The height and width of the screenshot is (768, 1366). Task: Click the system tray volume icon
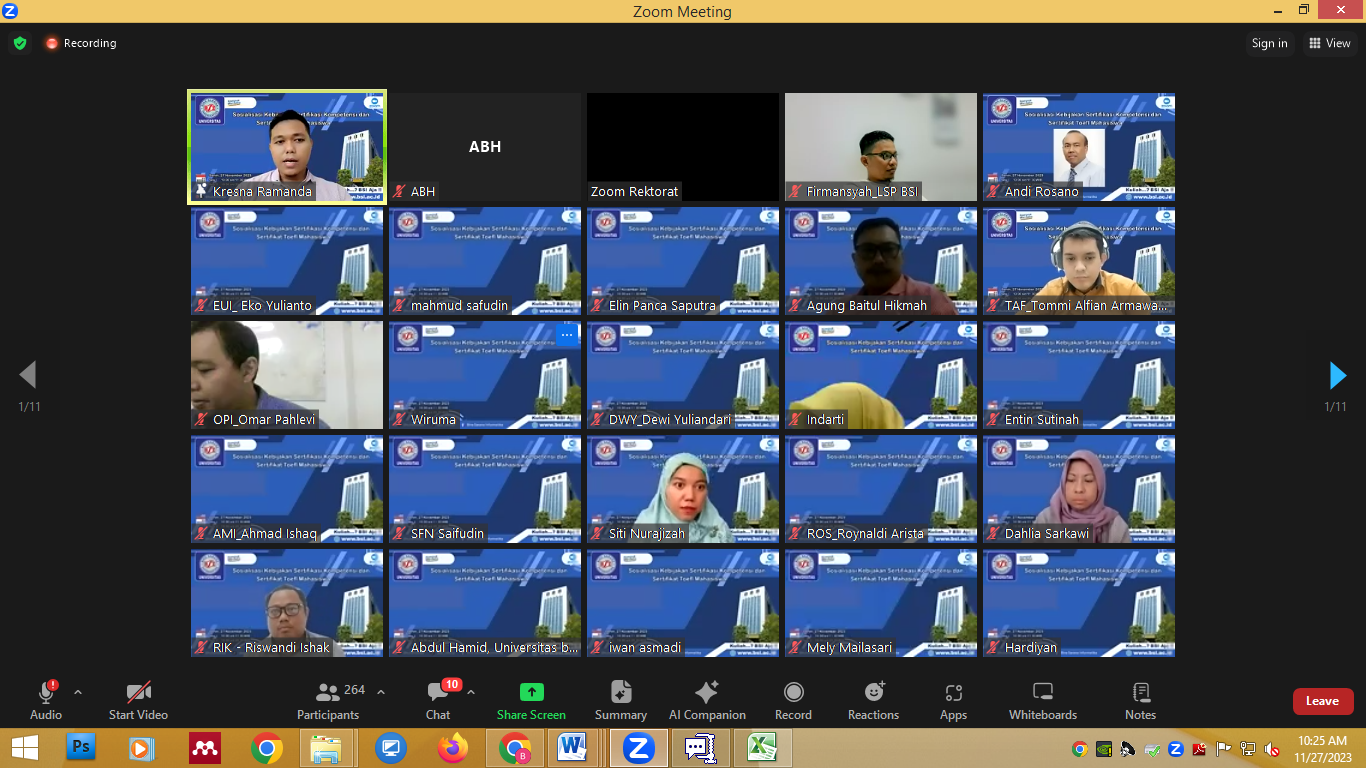tap(1272, 749)
